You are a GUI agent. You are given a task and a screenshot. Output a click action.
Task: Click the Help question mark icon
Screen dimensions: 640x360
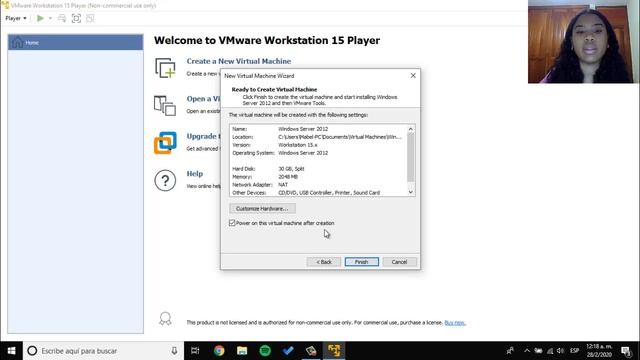tap(165, 180)
